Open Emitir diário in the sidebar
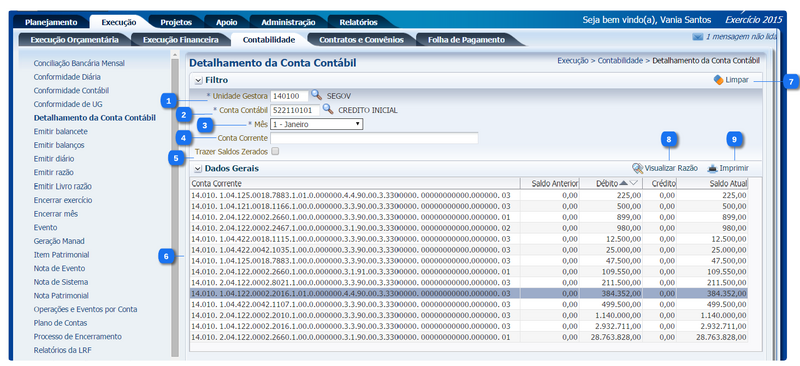Viewport: 800px width, 366px height. coord(54,159)
